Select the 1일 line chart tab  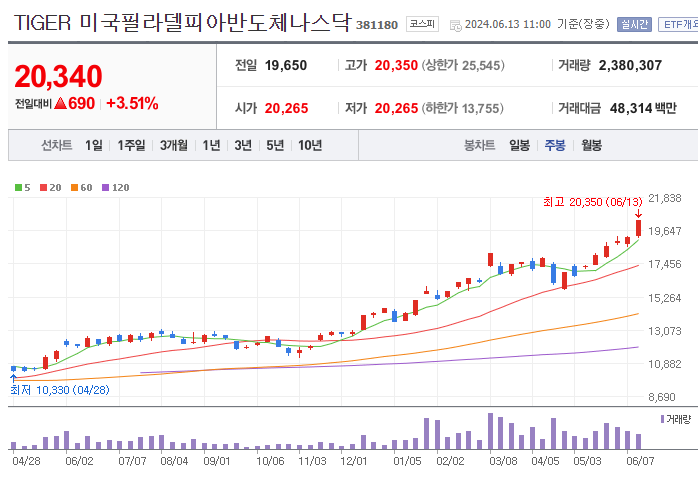coord(93,145)
